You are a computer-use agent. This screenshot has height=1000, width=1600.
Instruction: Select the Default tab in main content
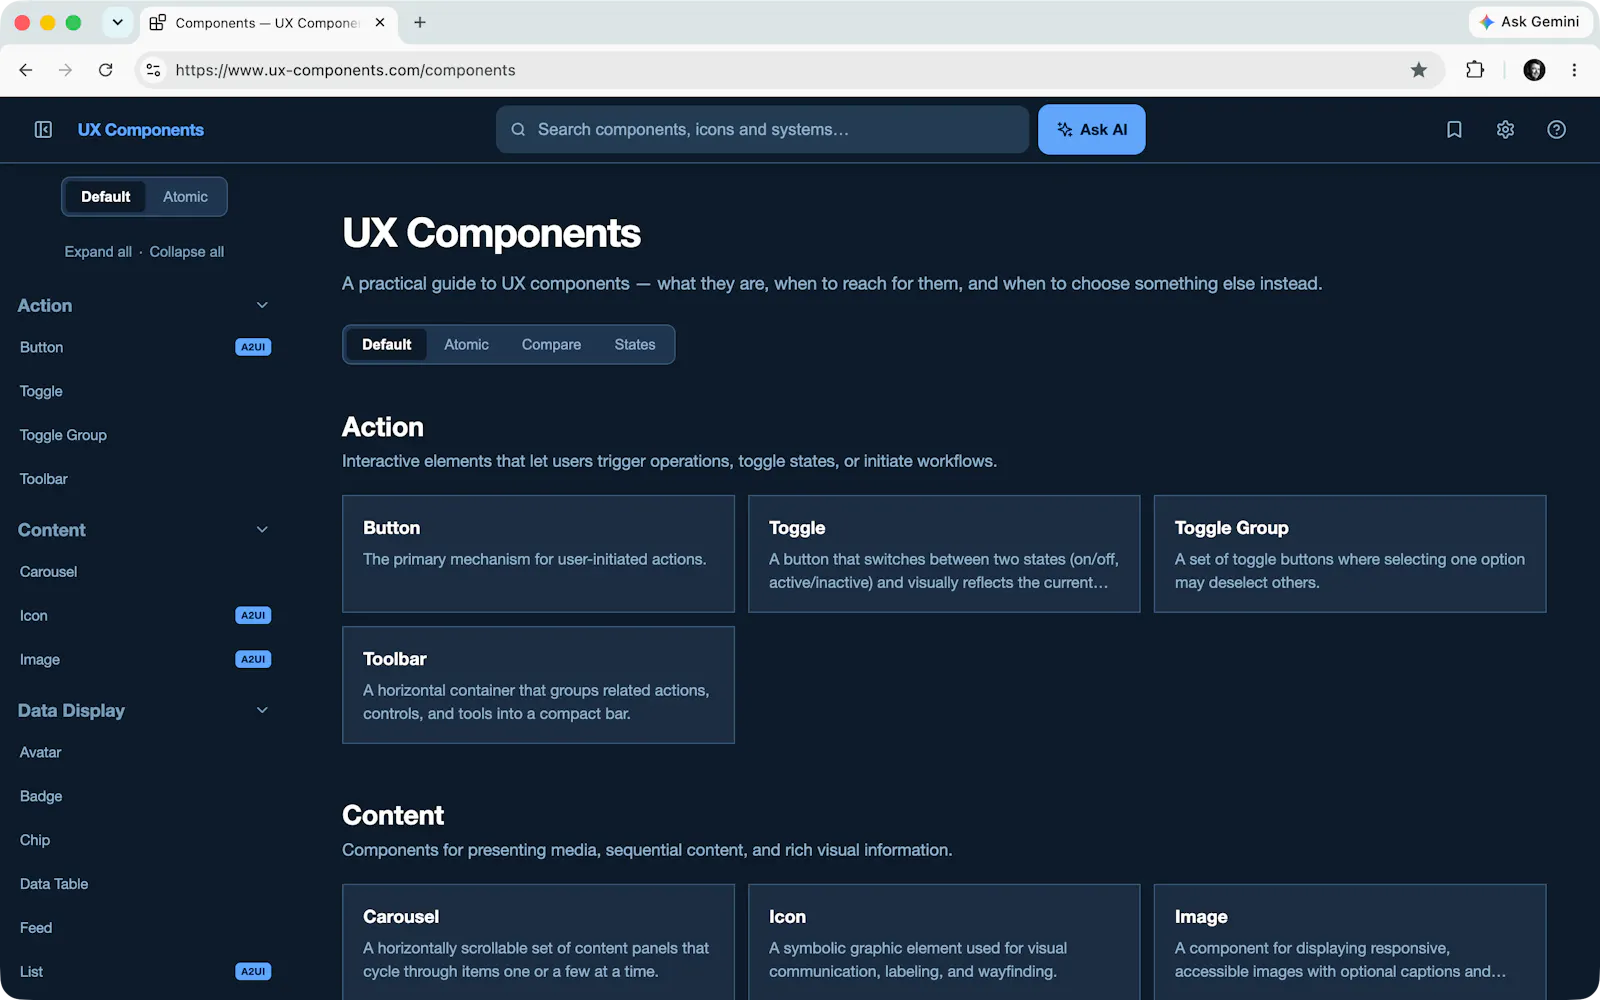click(x=386, y=344)
